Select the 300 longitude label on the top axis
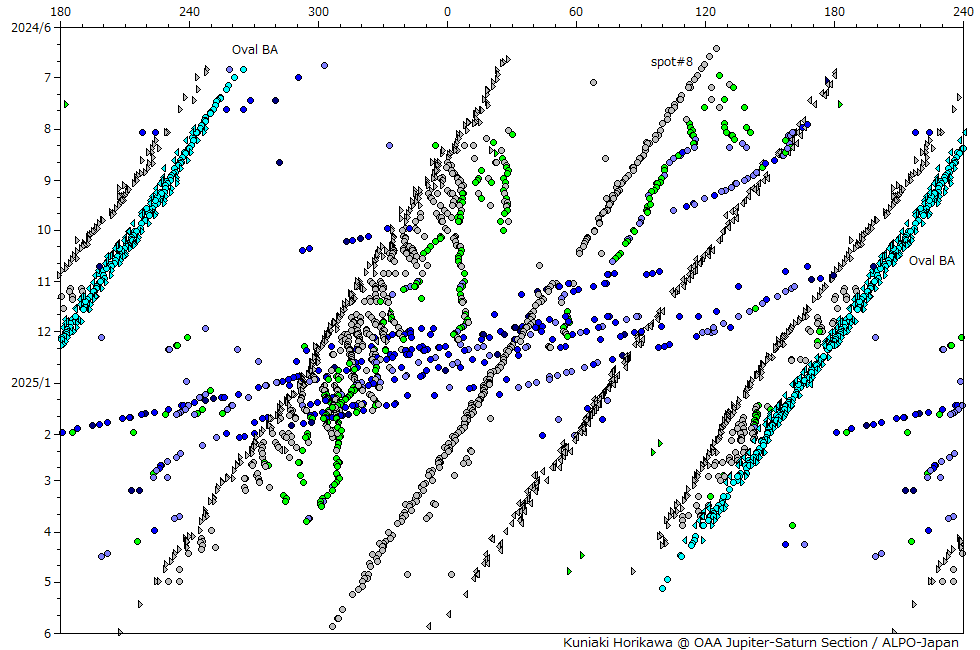The image size is (980, 650). [318, 12]
